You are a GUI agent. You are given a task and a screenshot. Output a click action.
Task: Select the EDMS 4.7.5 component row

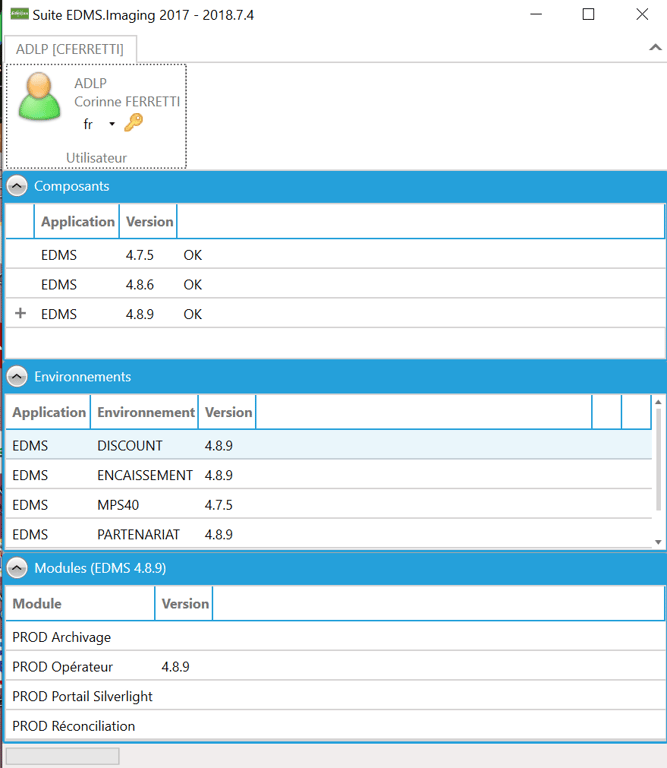[x=335, y=255]
